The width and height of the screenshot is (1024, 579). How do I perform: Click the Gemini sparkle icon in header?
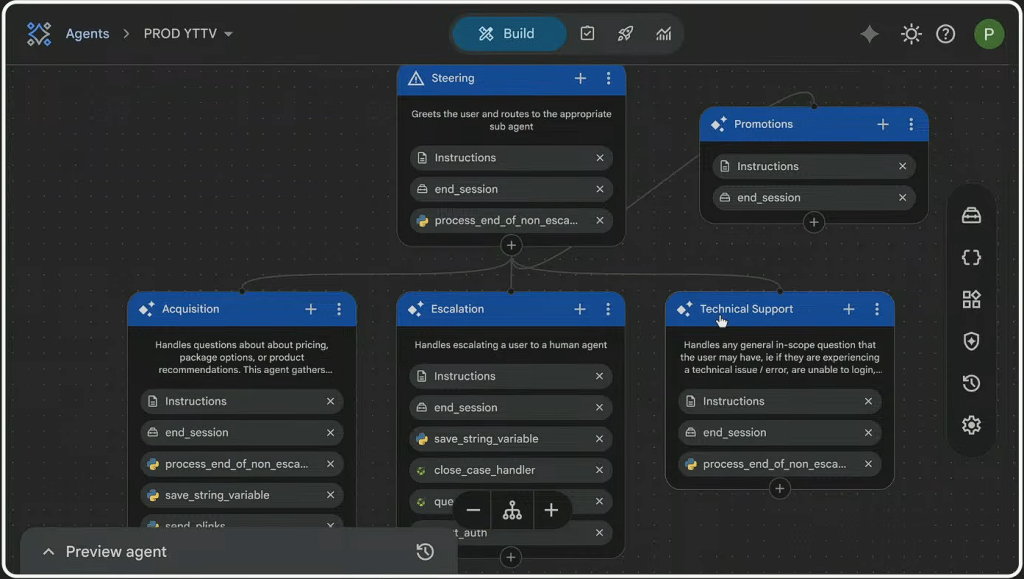pos(869,34)
